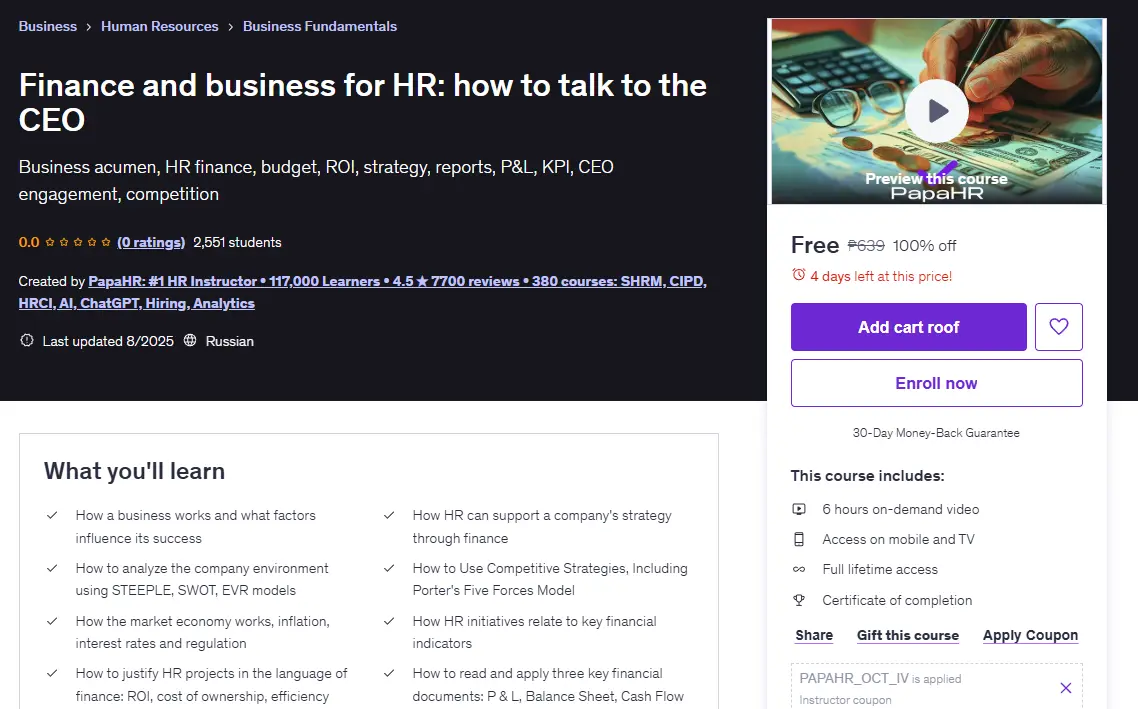The width and height of the screenshot is (1138, 709).
Task: Click checkmark beside 'How HR initiatives relate'
Action: click(x=389, y=621)
